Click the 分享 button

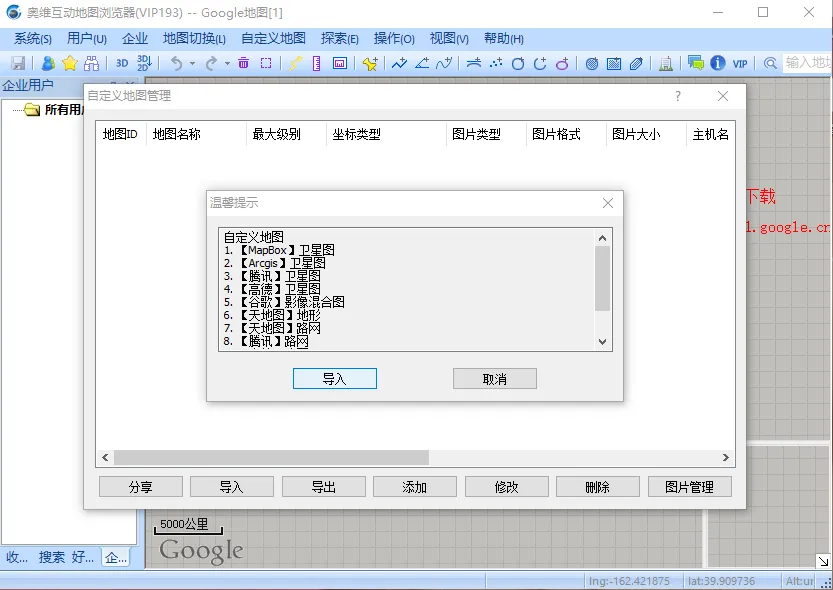[x=141, y=486]
